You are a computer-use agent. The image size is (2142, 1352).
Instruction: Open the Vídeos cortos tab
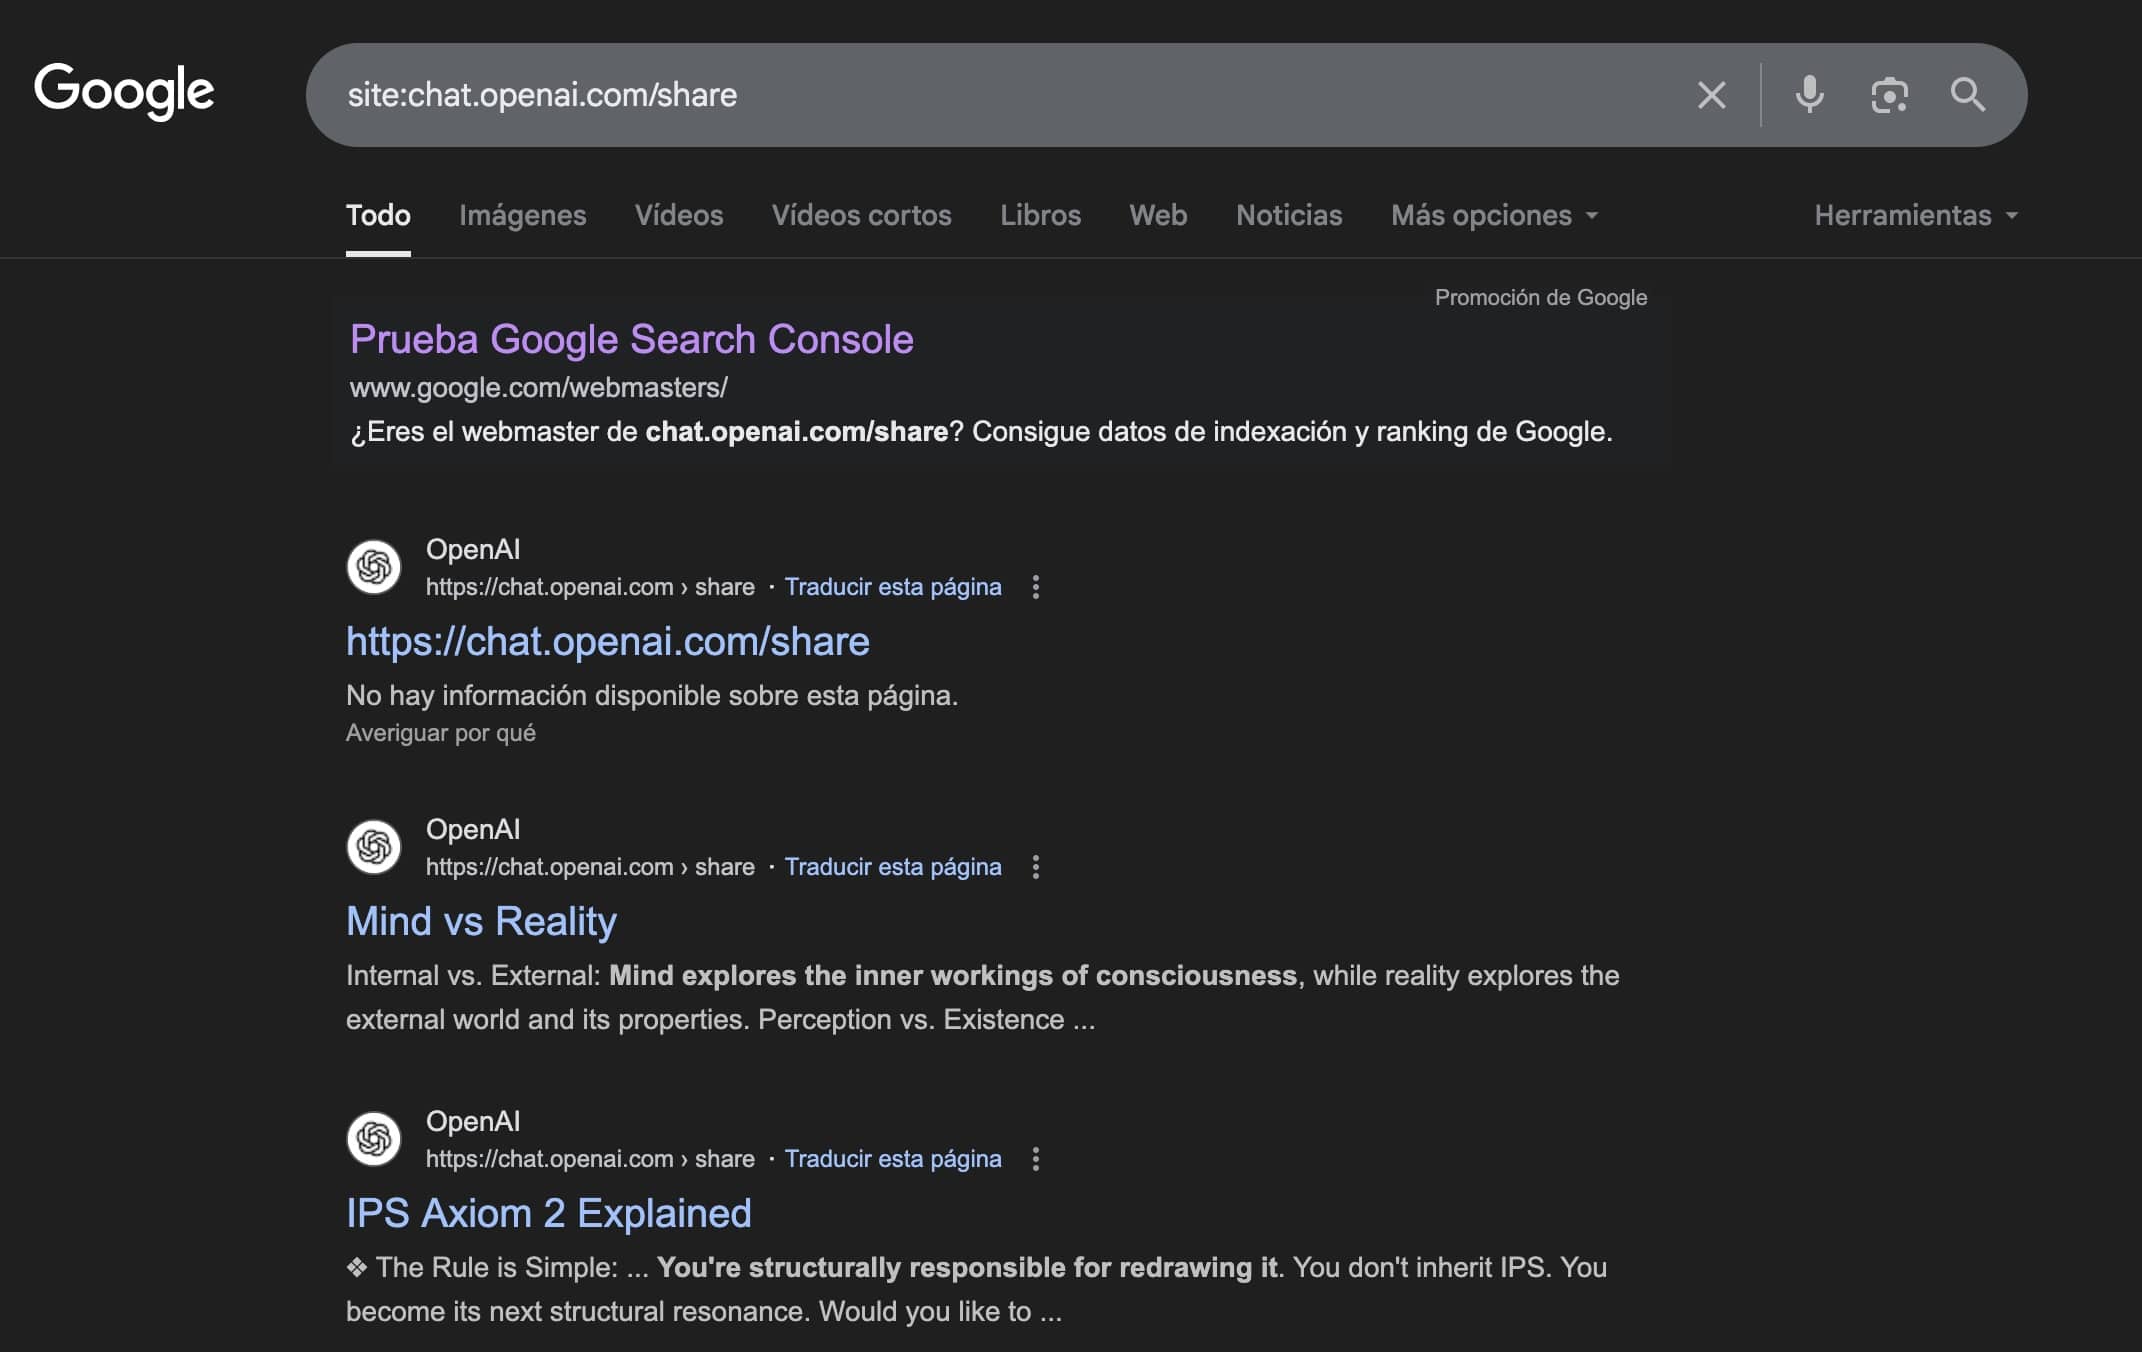(861, 215)
